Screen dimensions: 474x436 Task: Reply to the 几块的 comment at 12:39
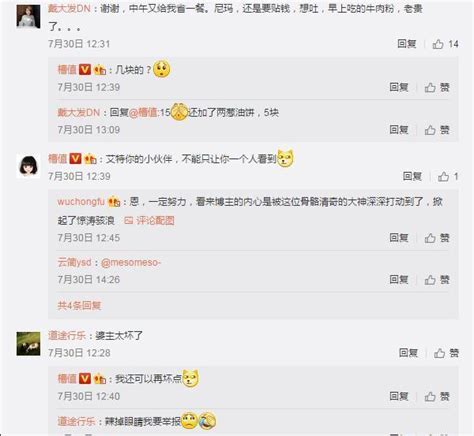(x=399, y=88)
